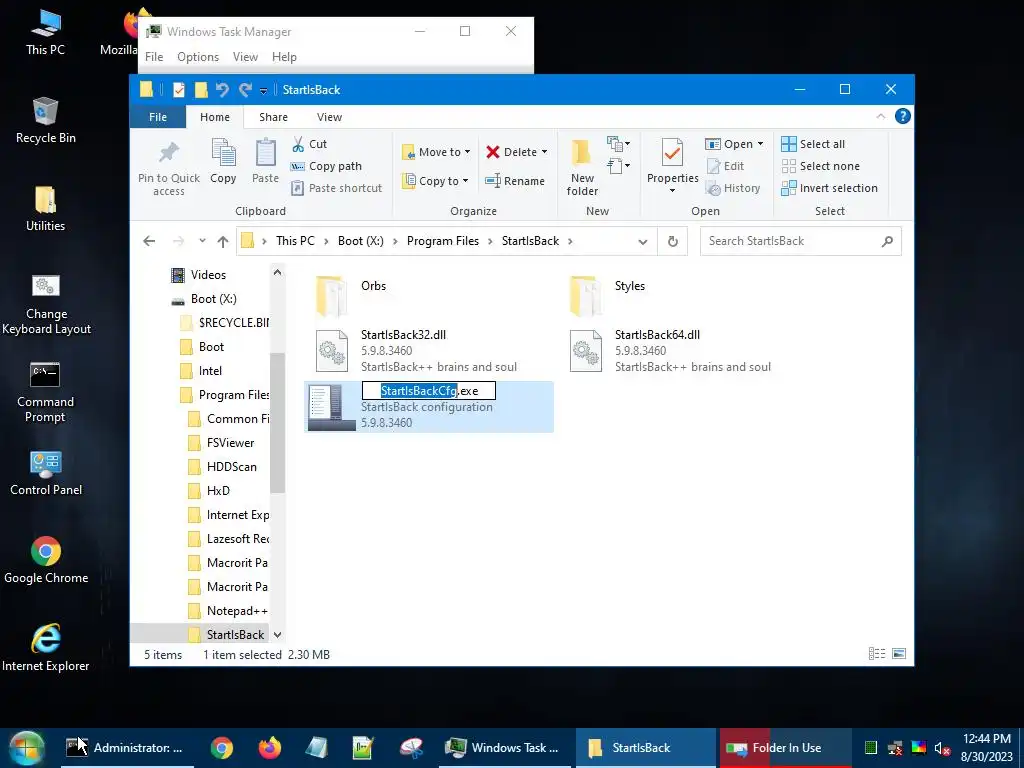Customize Quick Access Toolbar dropdown arrow
The image size is (1024, 768).
tap(263, 90)
